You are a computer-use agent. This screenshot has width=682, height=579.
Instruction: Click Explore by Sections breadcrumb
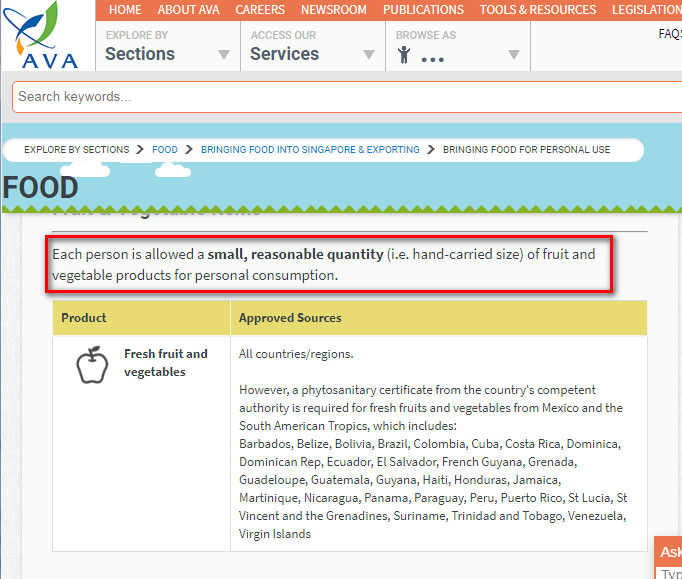click(77, 150)
